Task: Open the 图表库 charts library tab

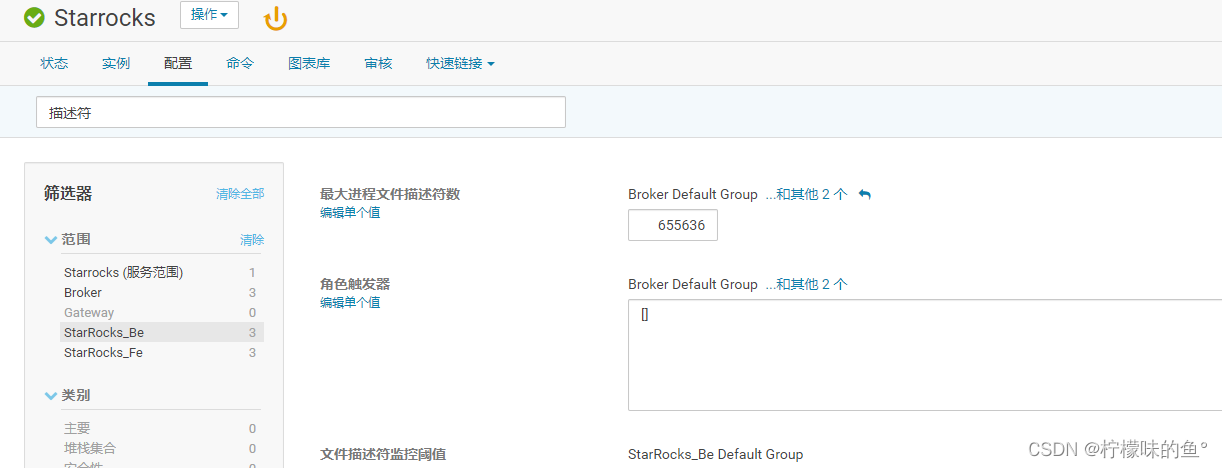Action: click(309, 63)
